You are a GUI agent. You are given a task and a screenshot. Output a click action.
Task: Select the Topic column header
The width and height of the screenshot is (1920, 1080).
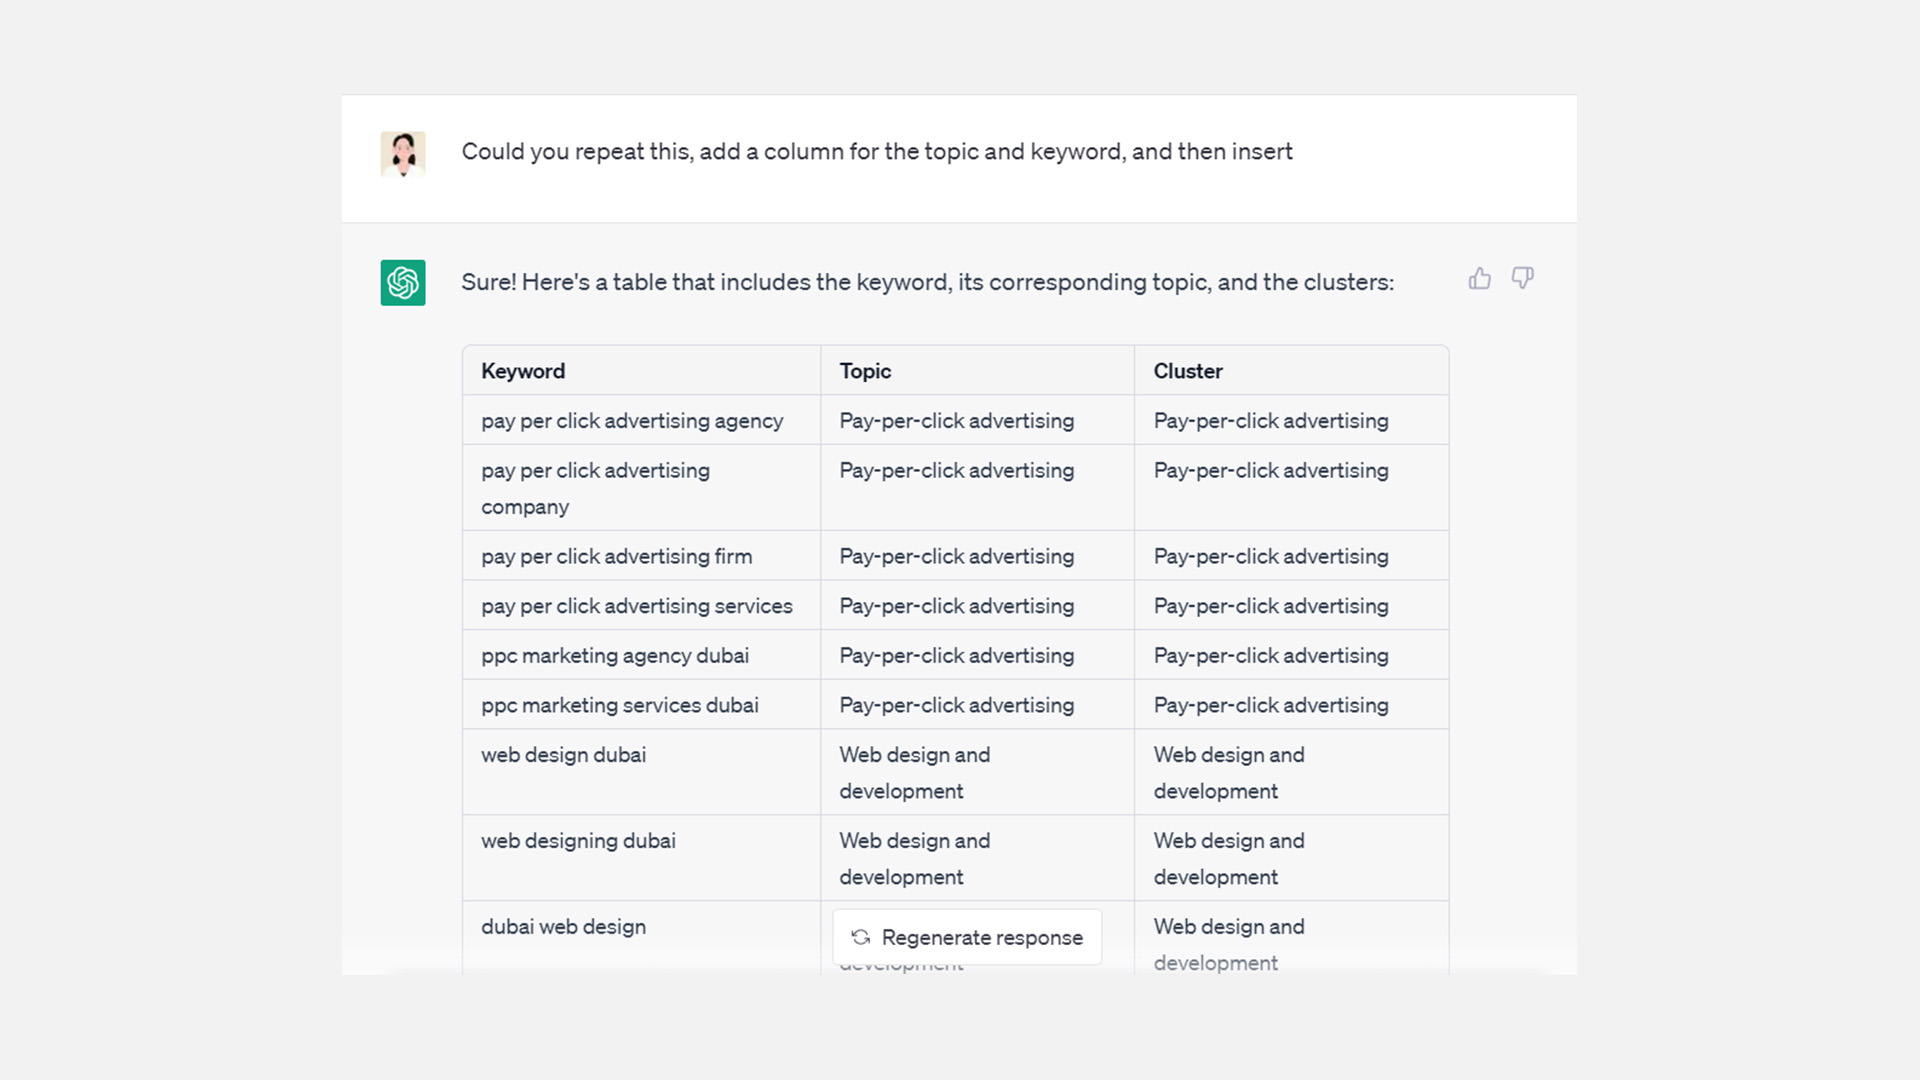[x=864, y=370]
